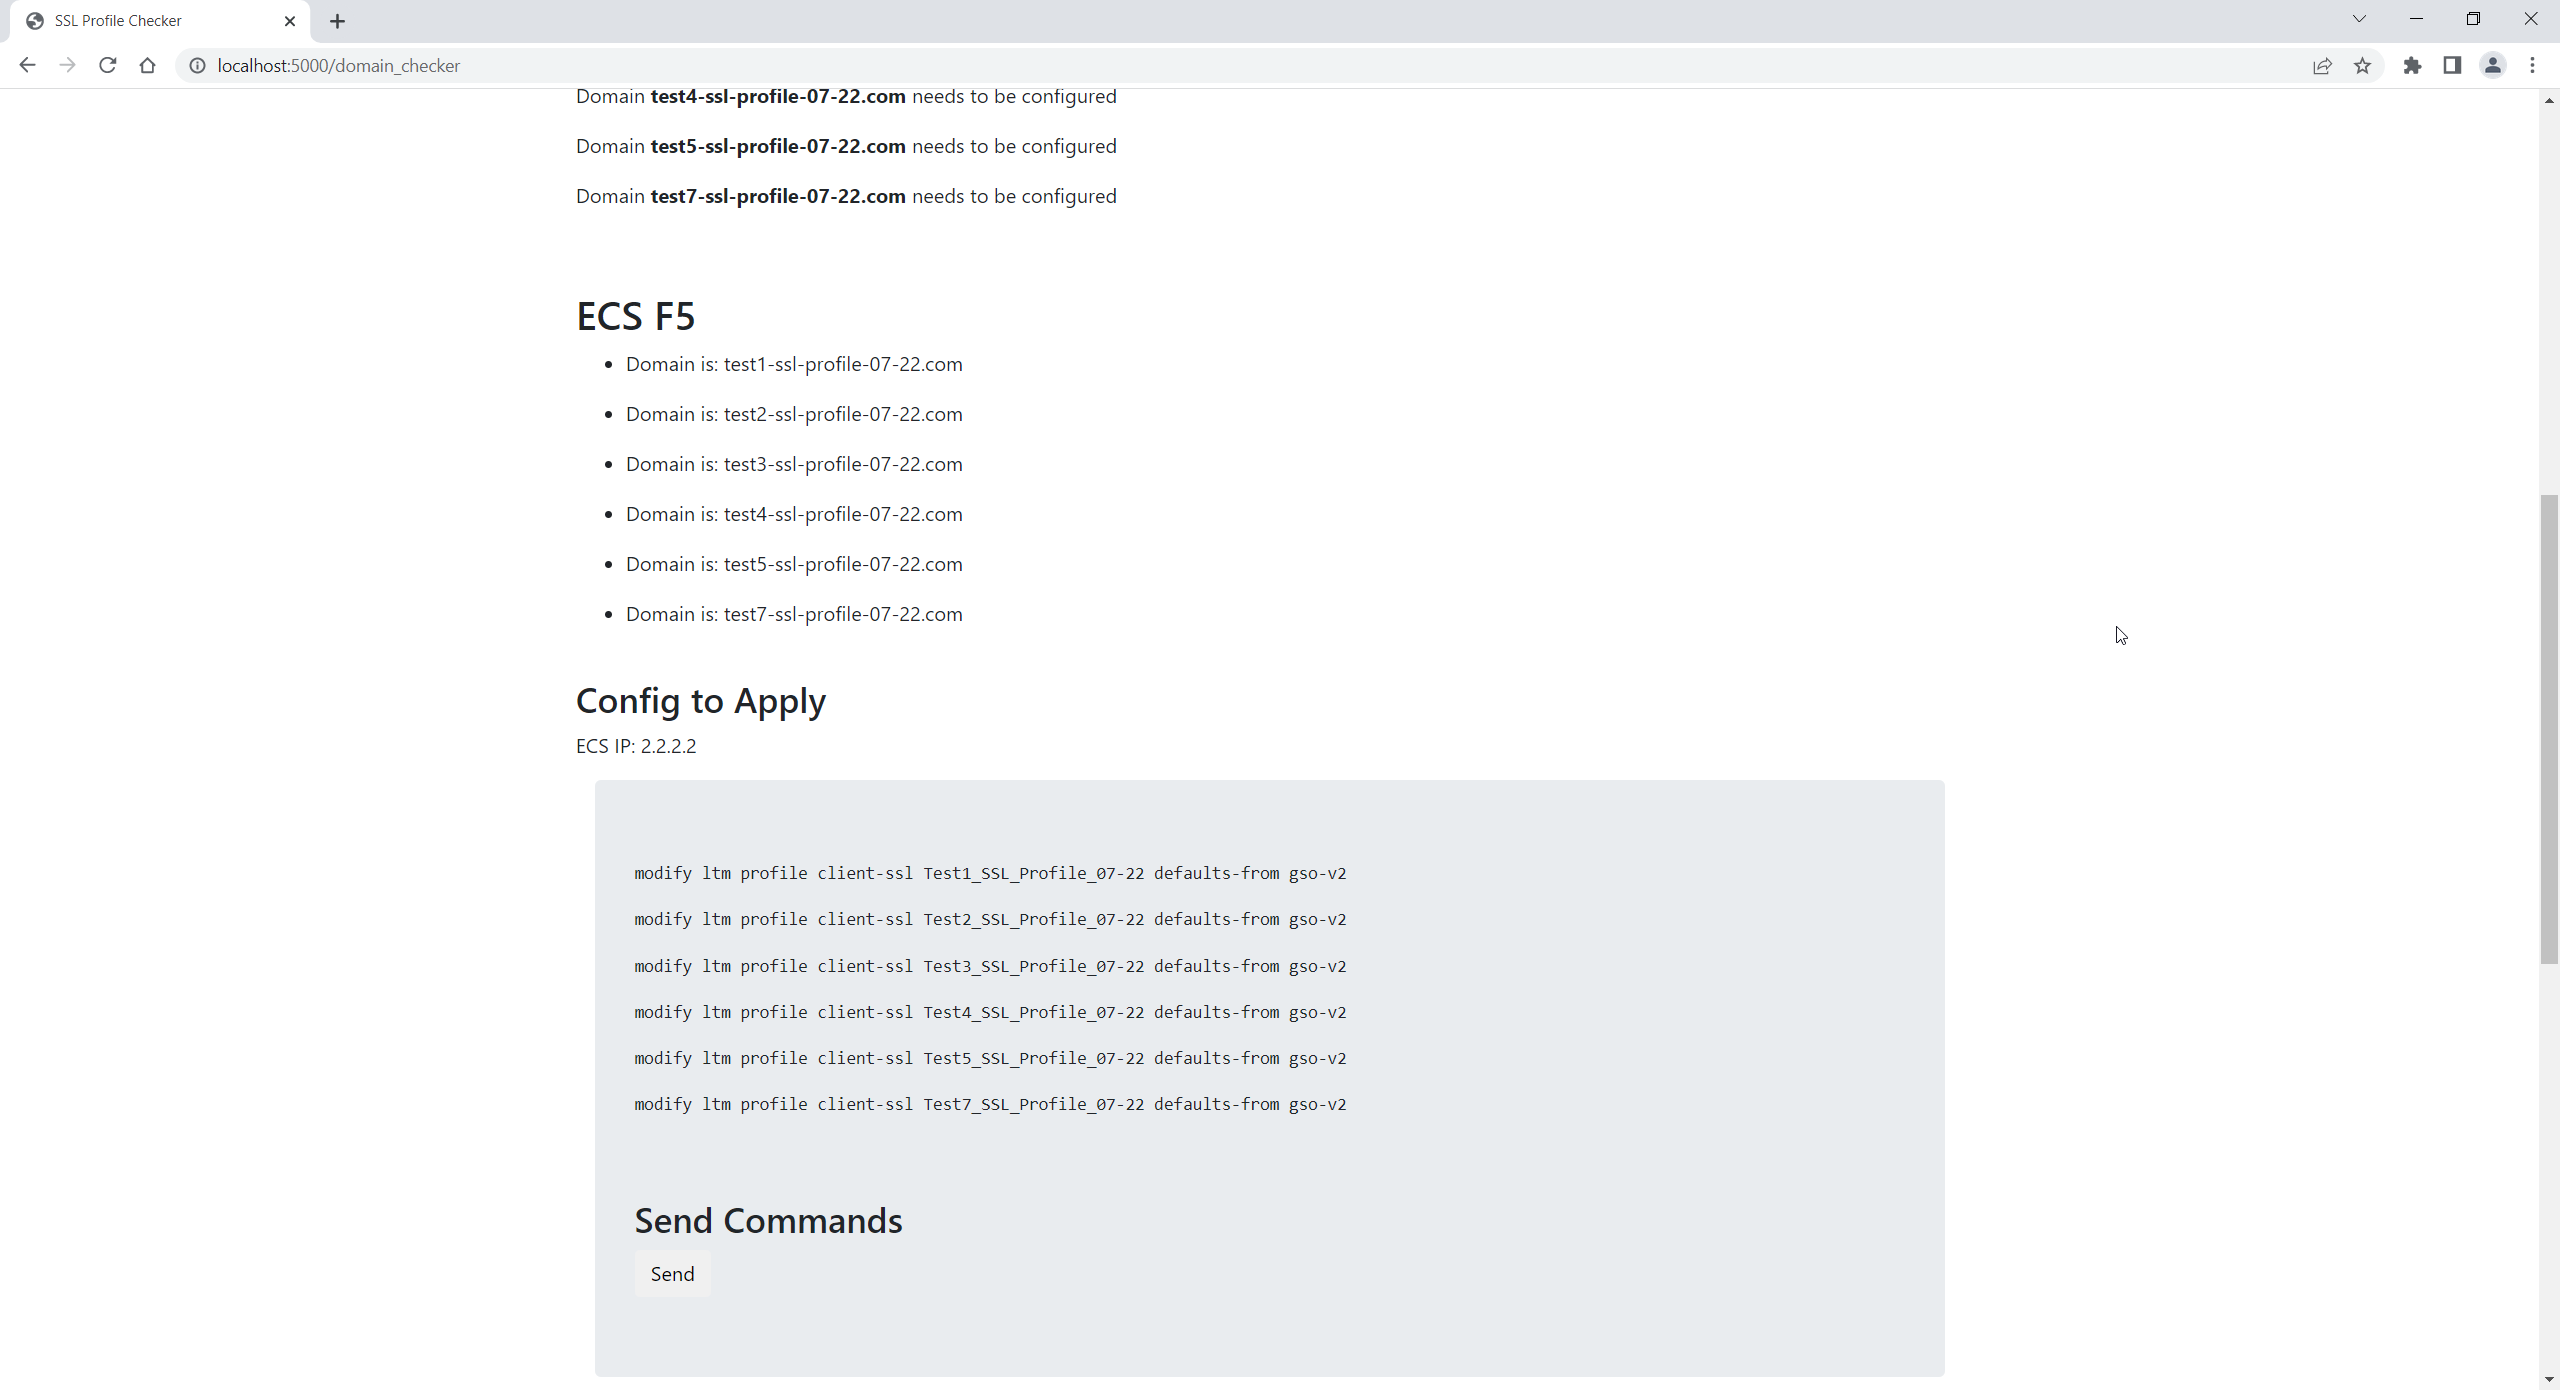
Task: Open a new browser tab
Action: point(337,21)
